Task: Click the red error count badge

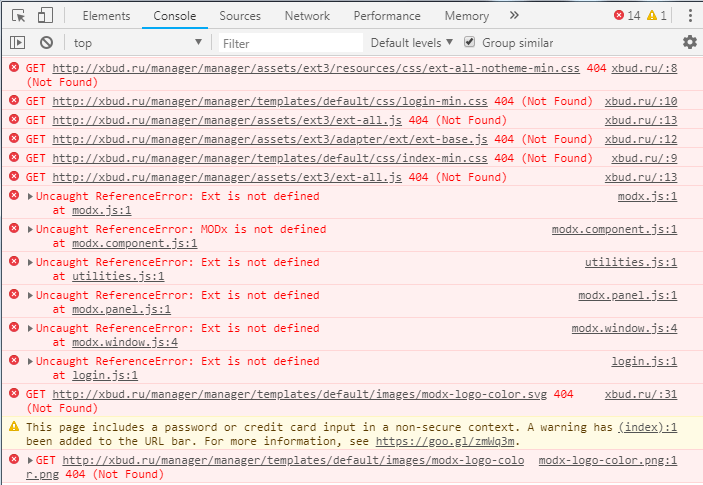Action: 627,16
